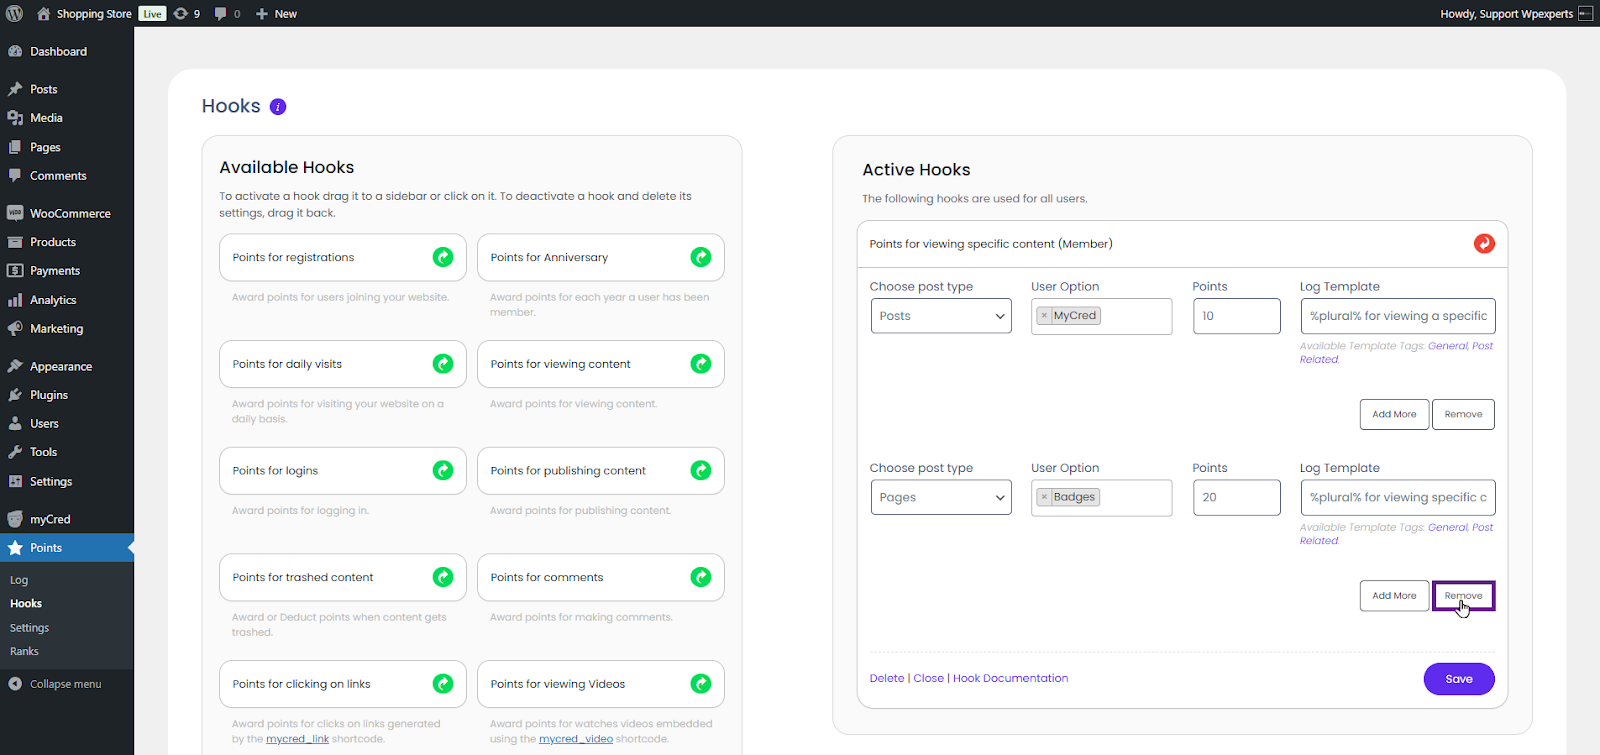1600x755 pixels.
Task: Click the purple Save button
Action: [x=1458, y=679]
